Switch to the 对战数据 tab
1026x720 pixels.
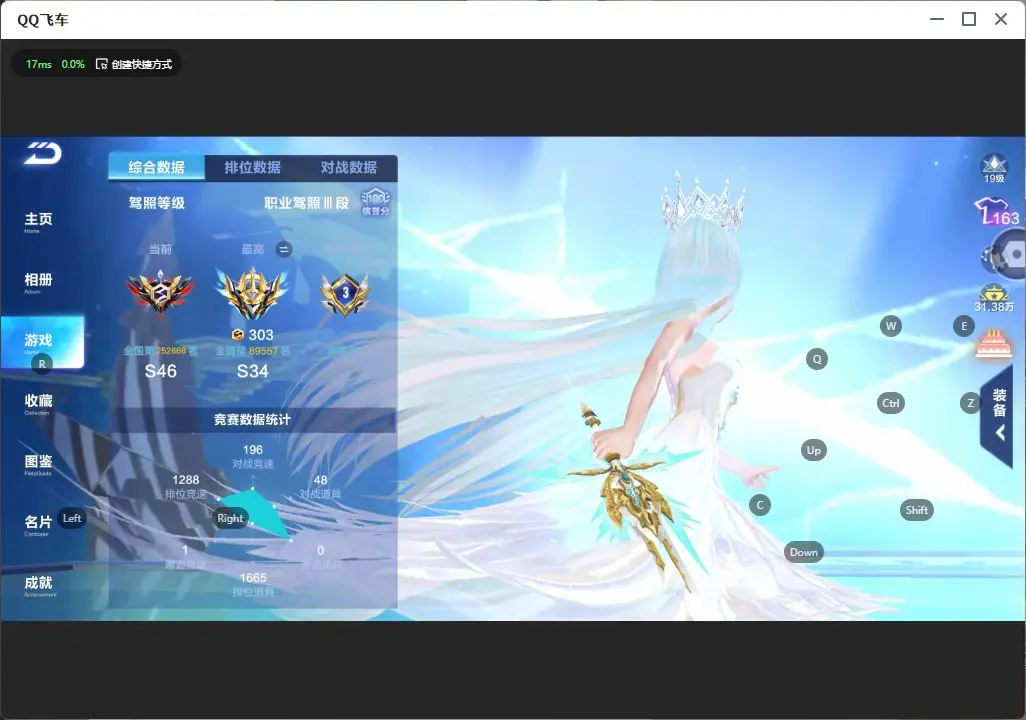click(349, 168)
